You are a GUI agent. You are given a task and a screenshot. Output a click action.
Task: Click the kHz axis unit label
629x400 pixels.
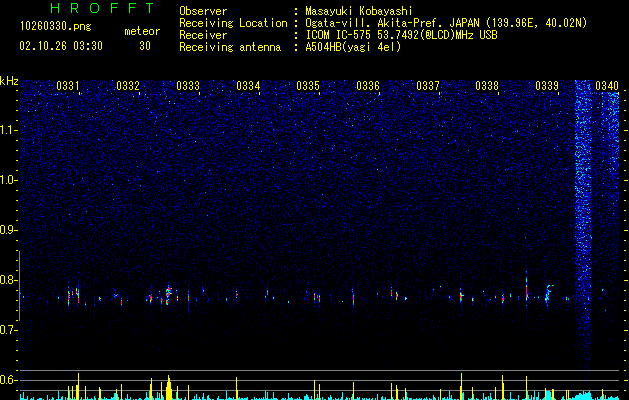pyautogui.click(x=9, y=81)
